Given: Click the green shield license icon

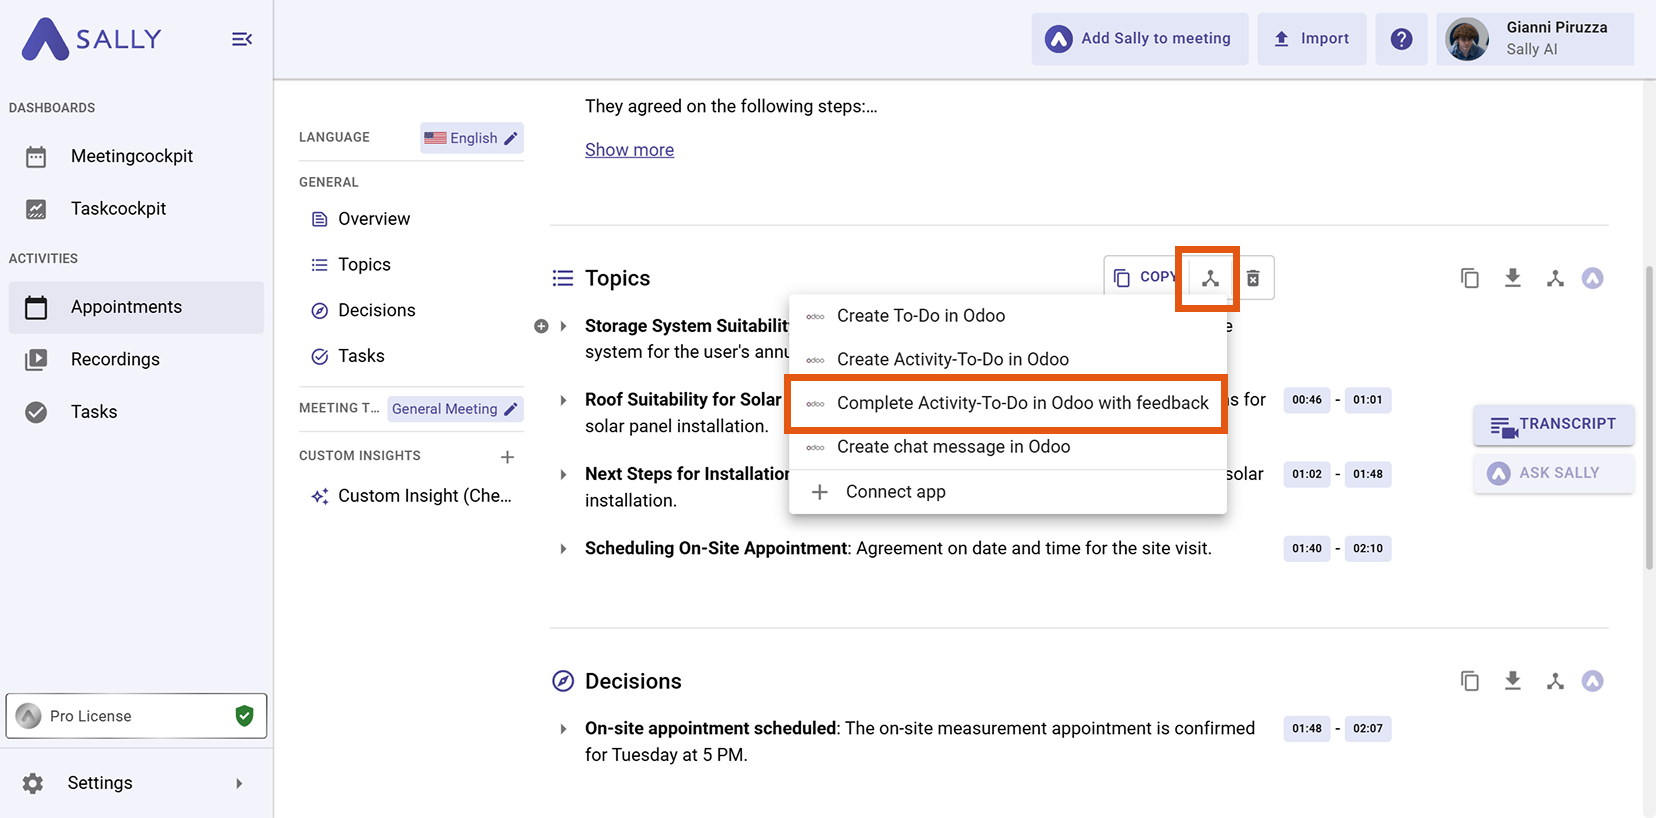Looking at the screenshot, I should (244, 715).
